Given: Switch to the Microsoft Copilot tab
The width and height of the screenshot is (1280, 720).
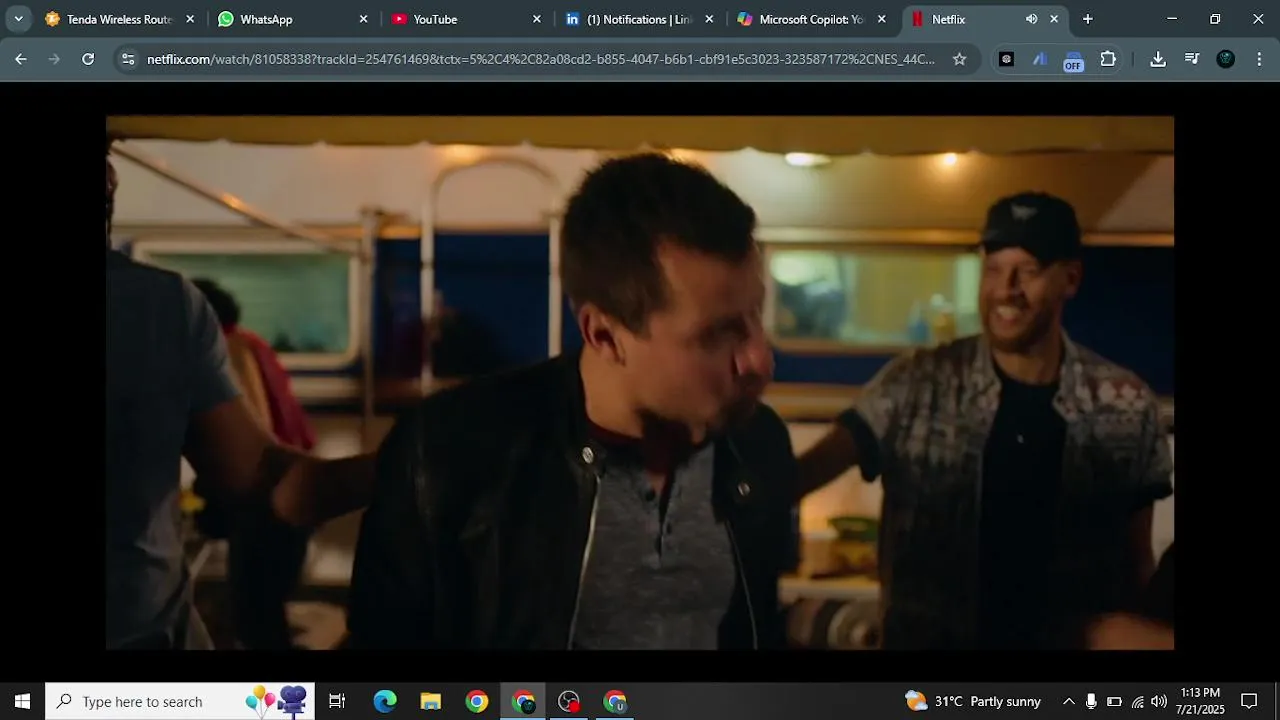Looking at the screenshot, I should pyautogui.click(x=811, y=19).
